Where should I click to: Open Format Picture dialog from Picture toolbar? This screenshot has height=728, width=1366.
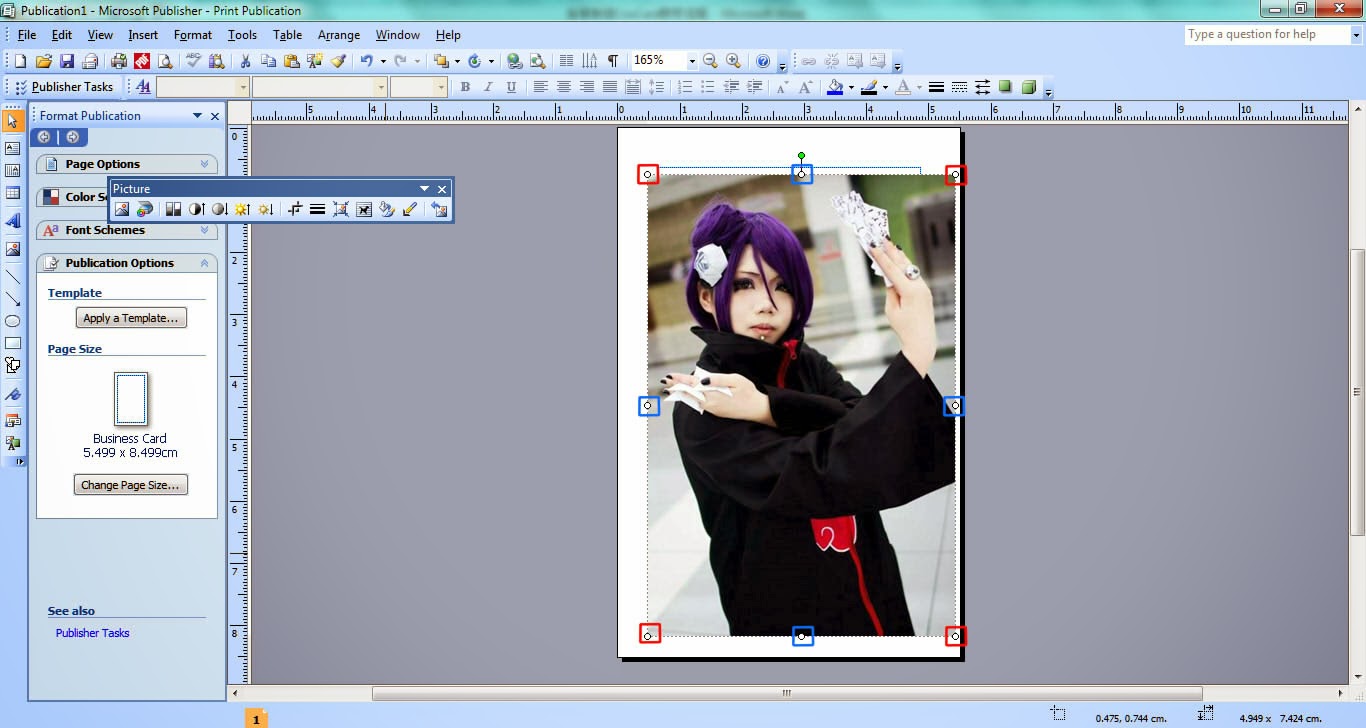click(387, 209)
